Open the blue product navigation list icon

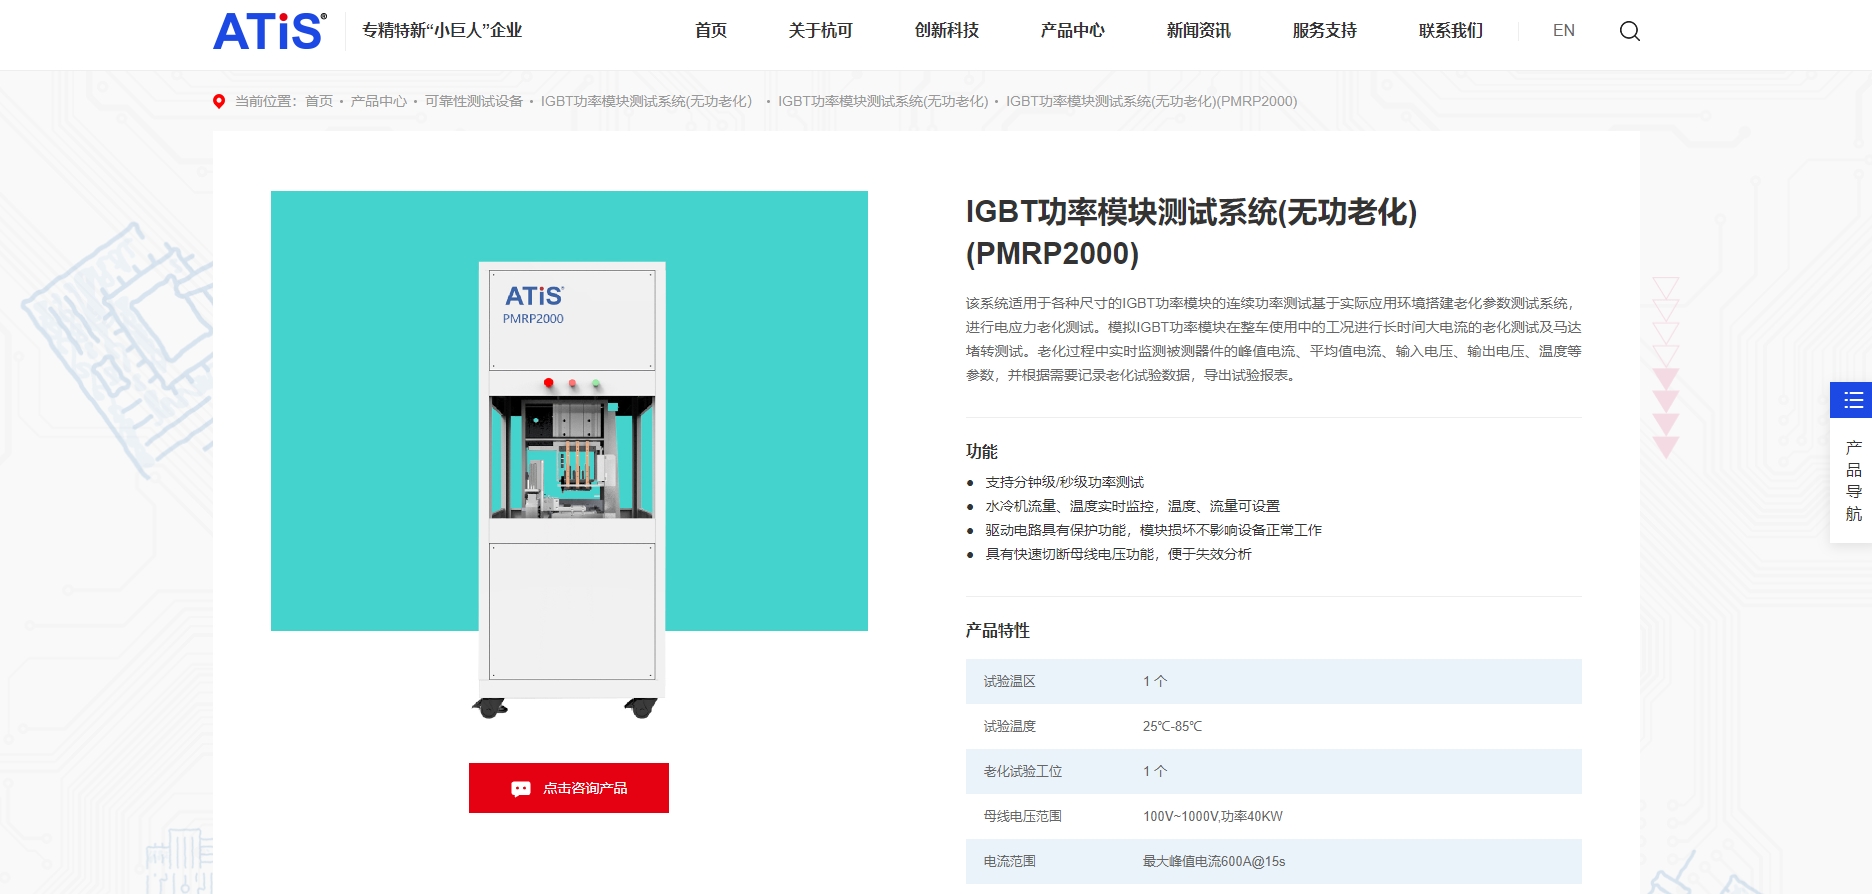(x=1852, y=400)
